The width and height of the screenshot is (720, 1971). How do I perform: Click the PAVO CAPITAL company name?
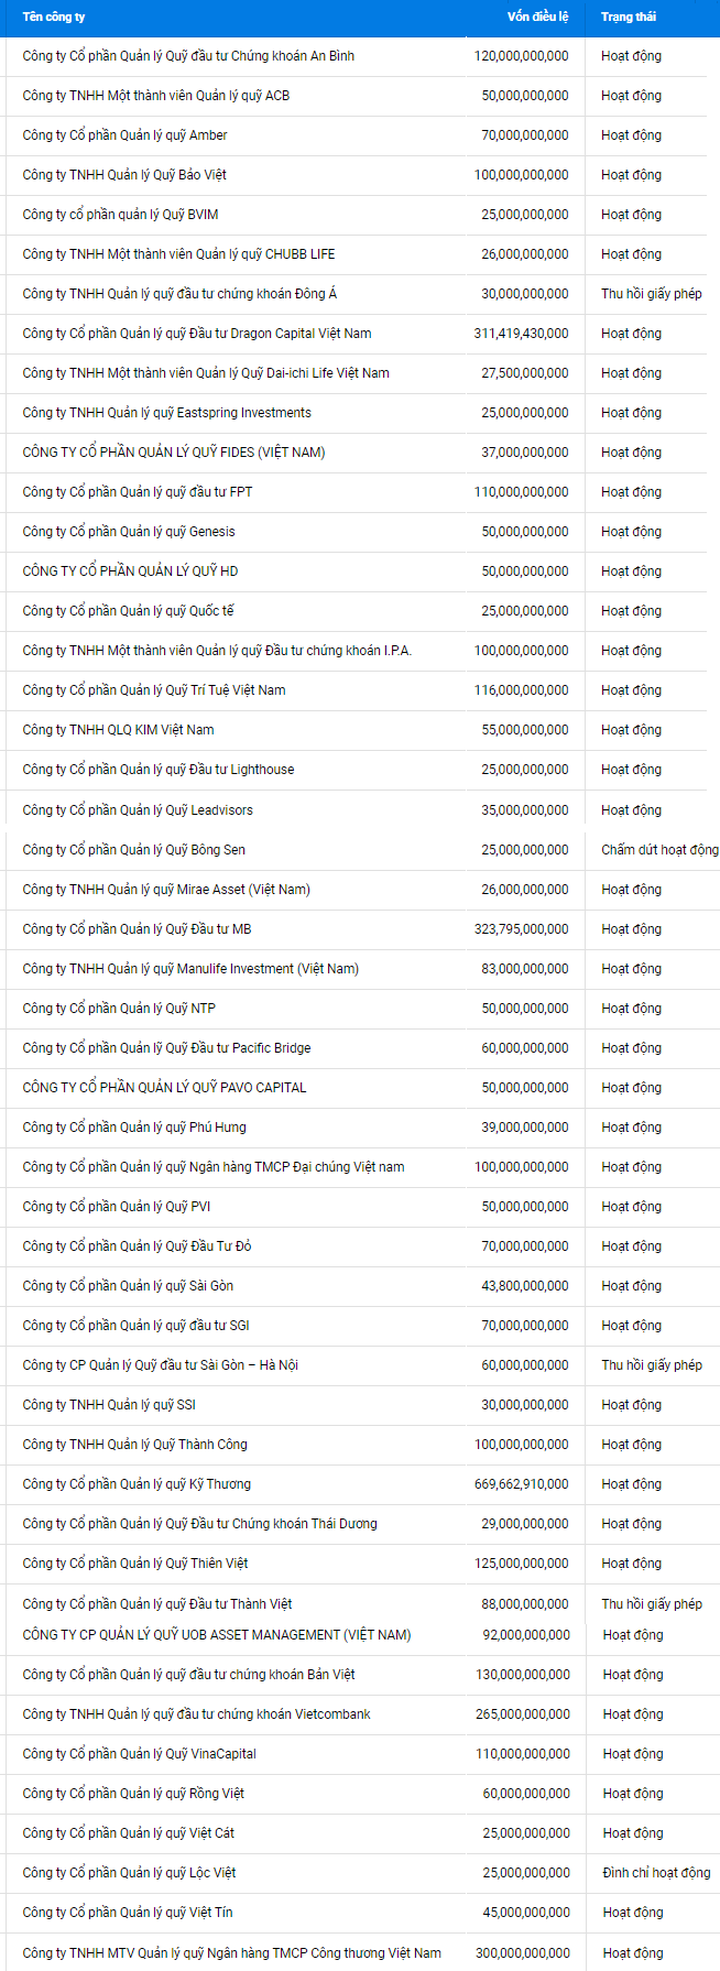165,1087
